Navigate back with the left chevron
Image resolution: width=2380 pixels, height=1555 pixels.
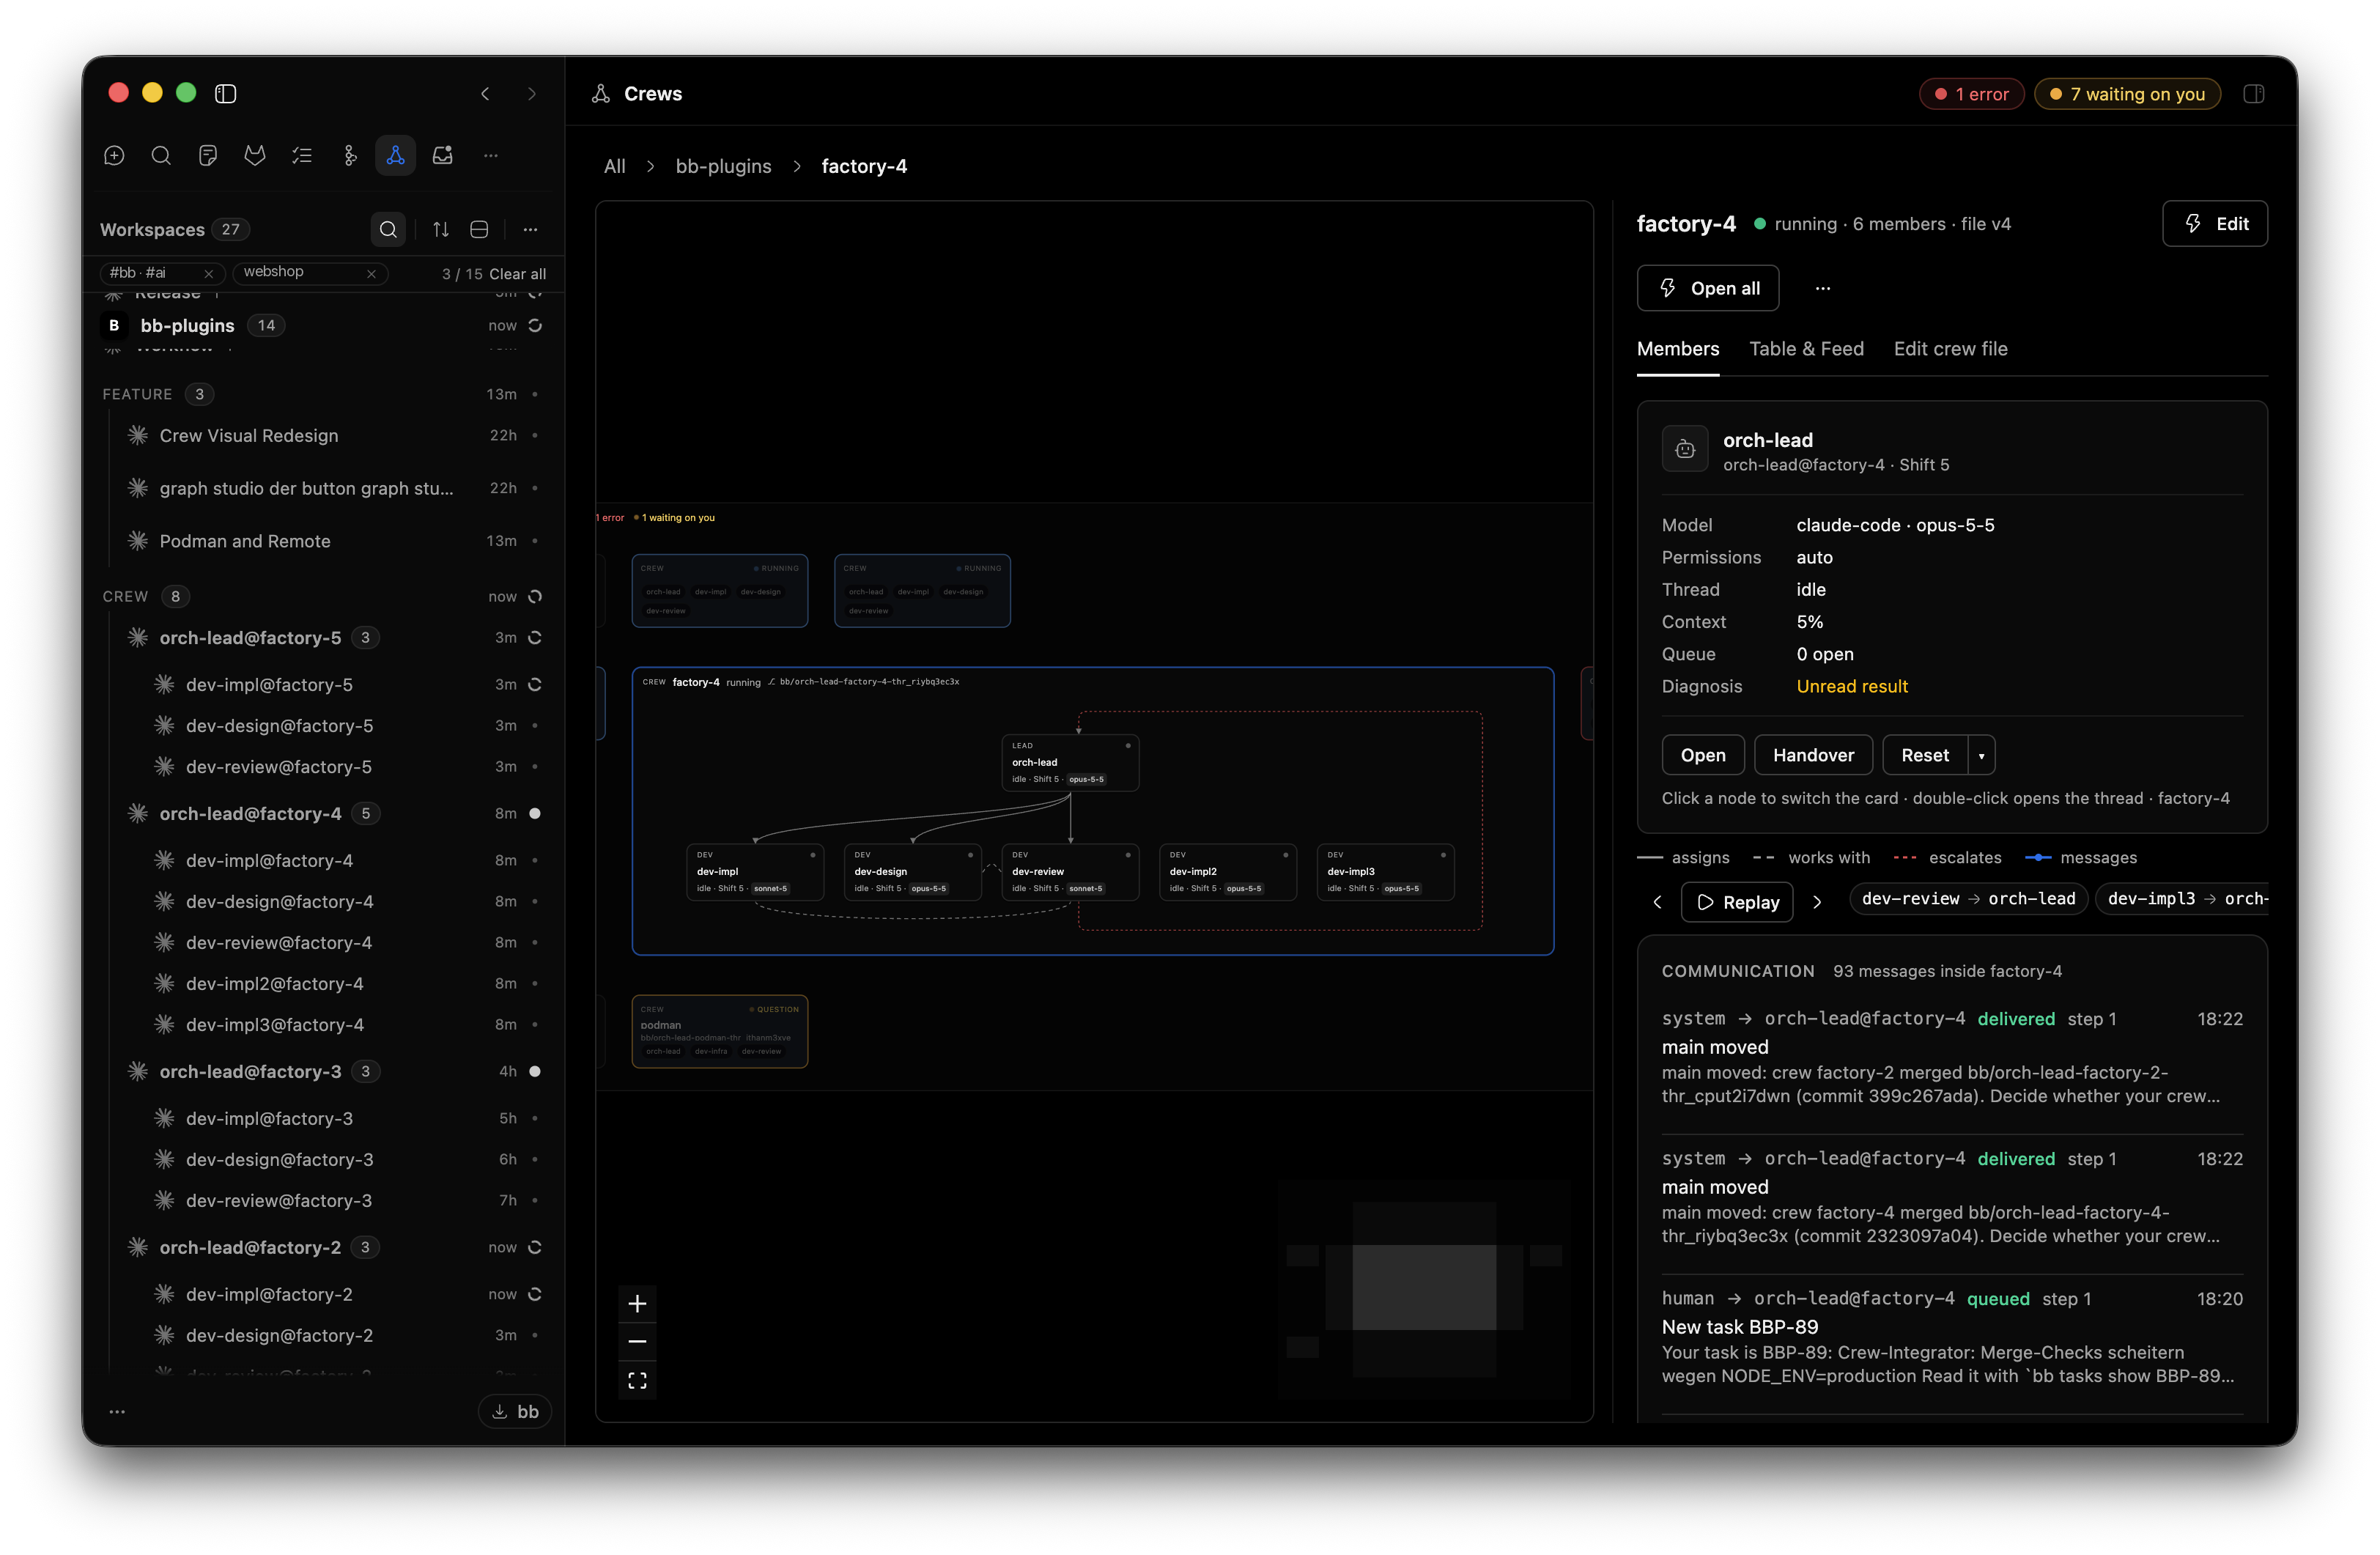tap(485, 93)
